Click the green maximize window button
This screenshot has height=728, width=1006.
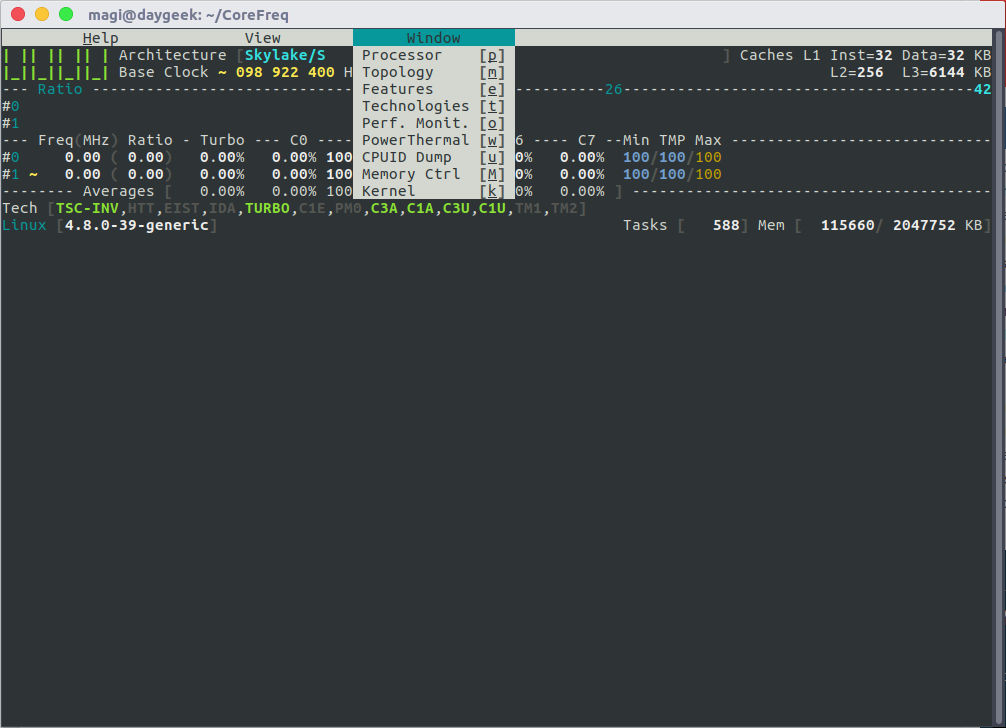point(65,14)
